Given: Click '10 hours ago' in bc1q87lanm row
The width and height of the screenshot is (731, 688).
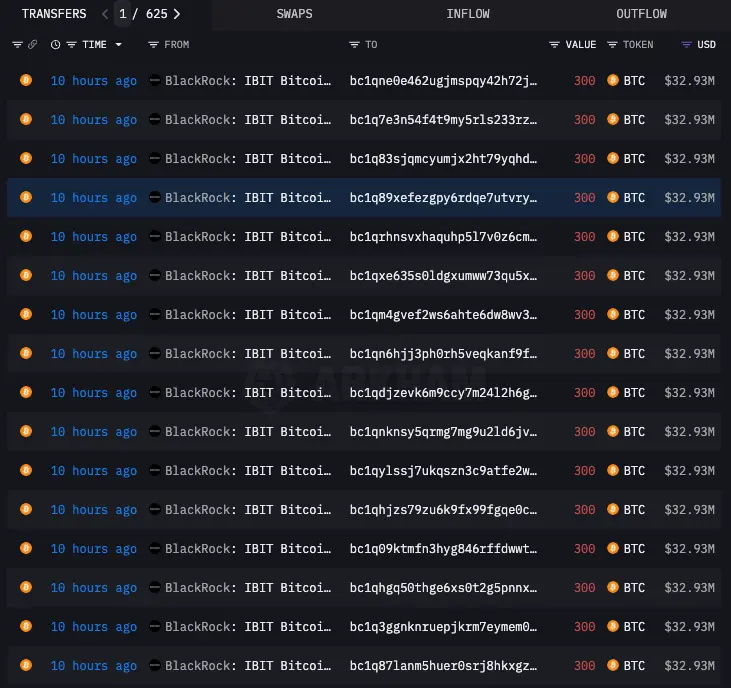Looking at the screenshot, I should pyautogui.click(x=94, y=666).
